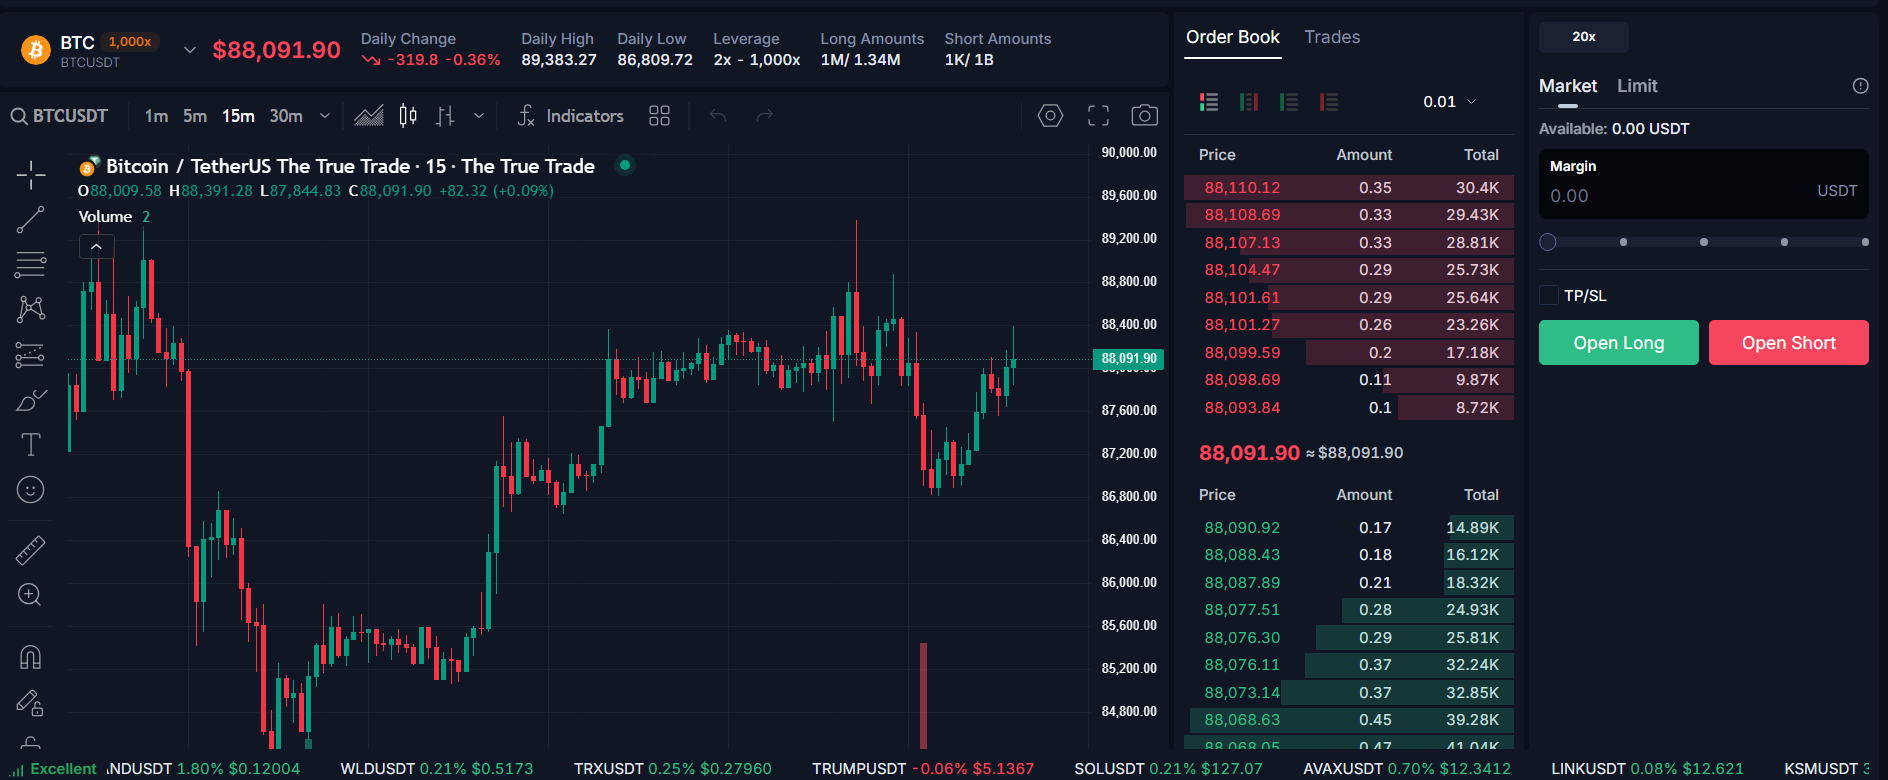Open chart layout grid selector
Image resolution: width=1888 pixels, height=780 pixels.
click(x=659, y=116)
